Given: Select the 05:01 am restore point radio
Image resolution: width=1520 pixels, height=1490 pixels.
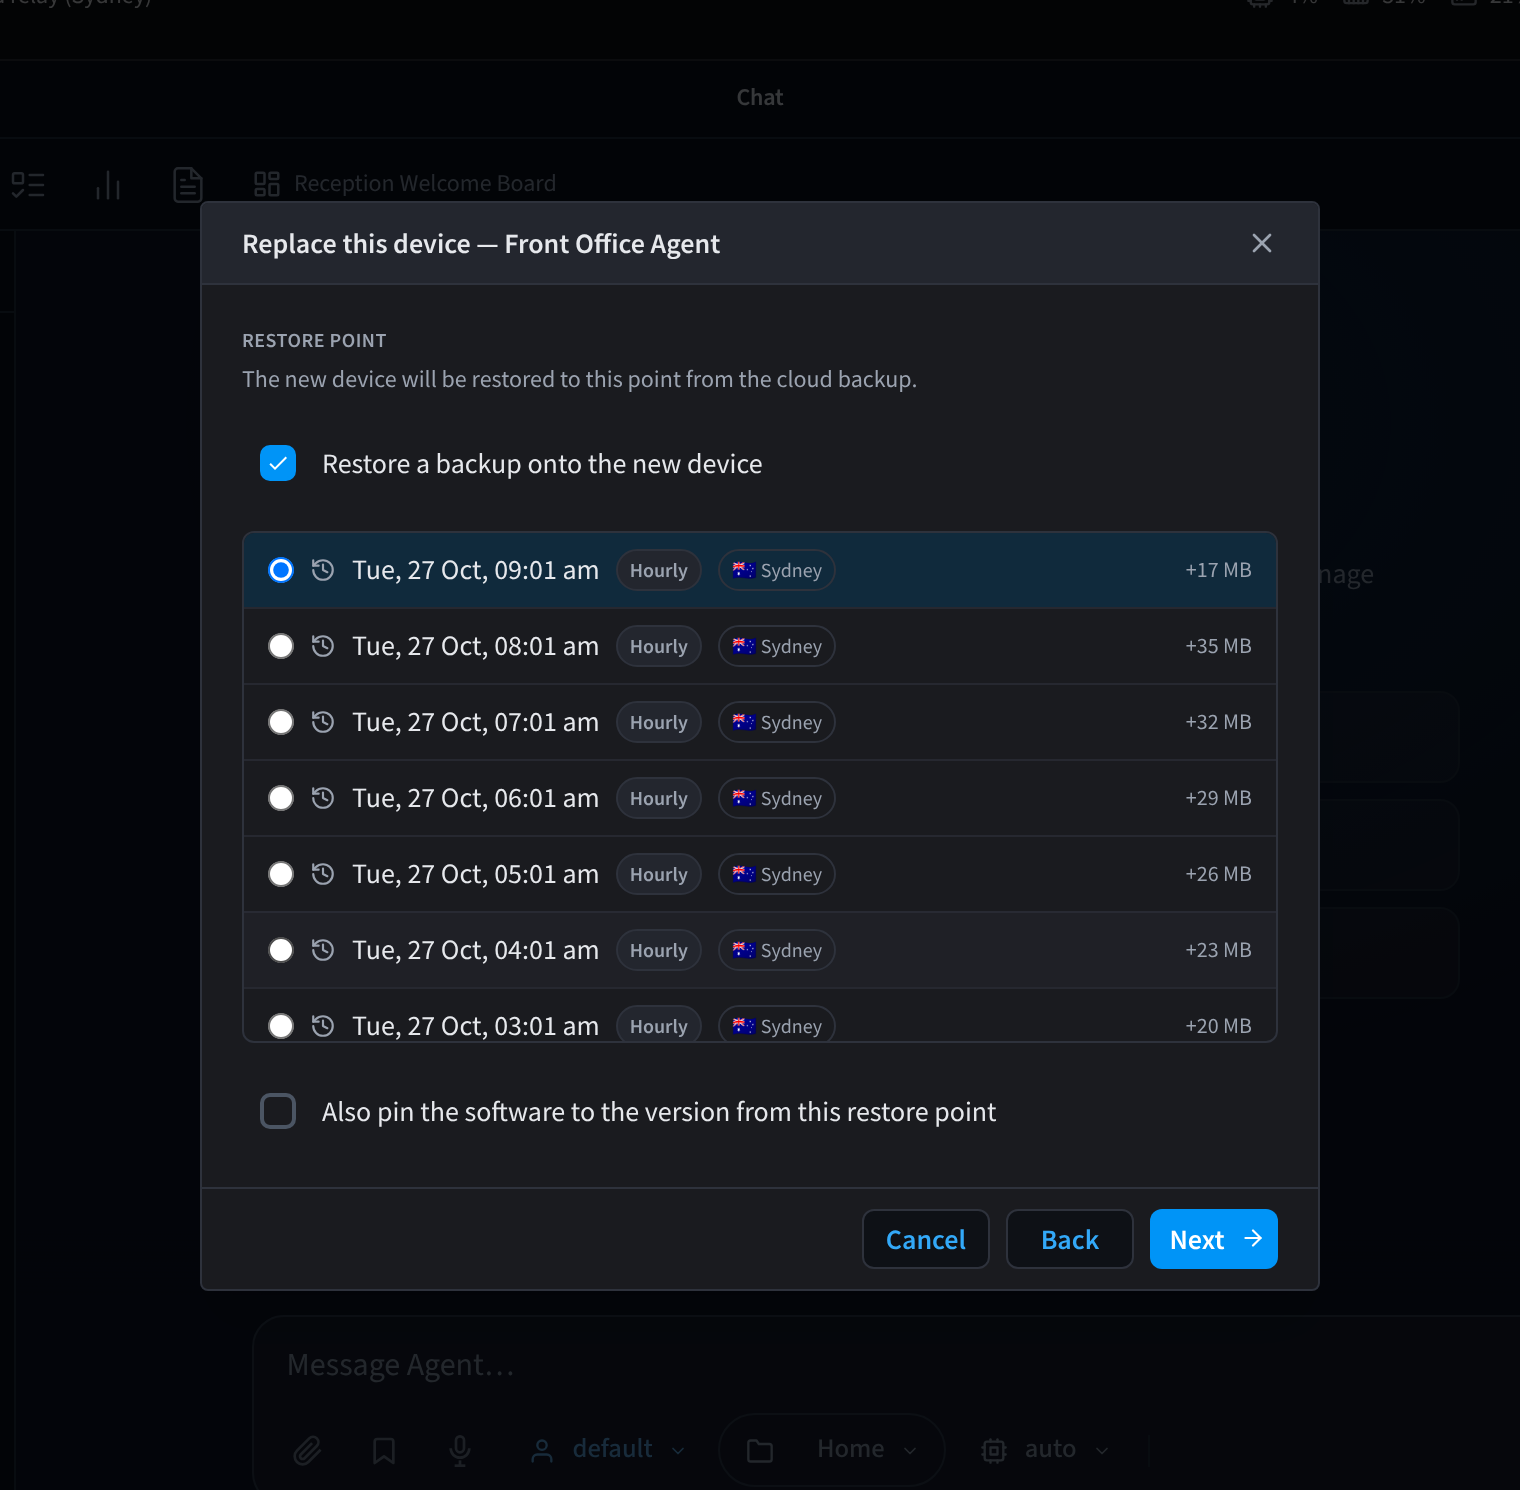Looking at the screenshot, I should tap(281, 874).
